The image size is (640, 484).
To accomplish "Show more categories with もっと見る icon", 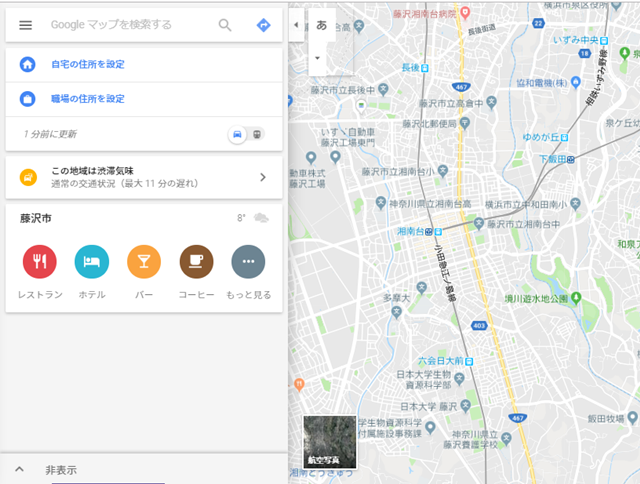I will click(x=248, y=262).
